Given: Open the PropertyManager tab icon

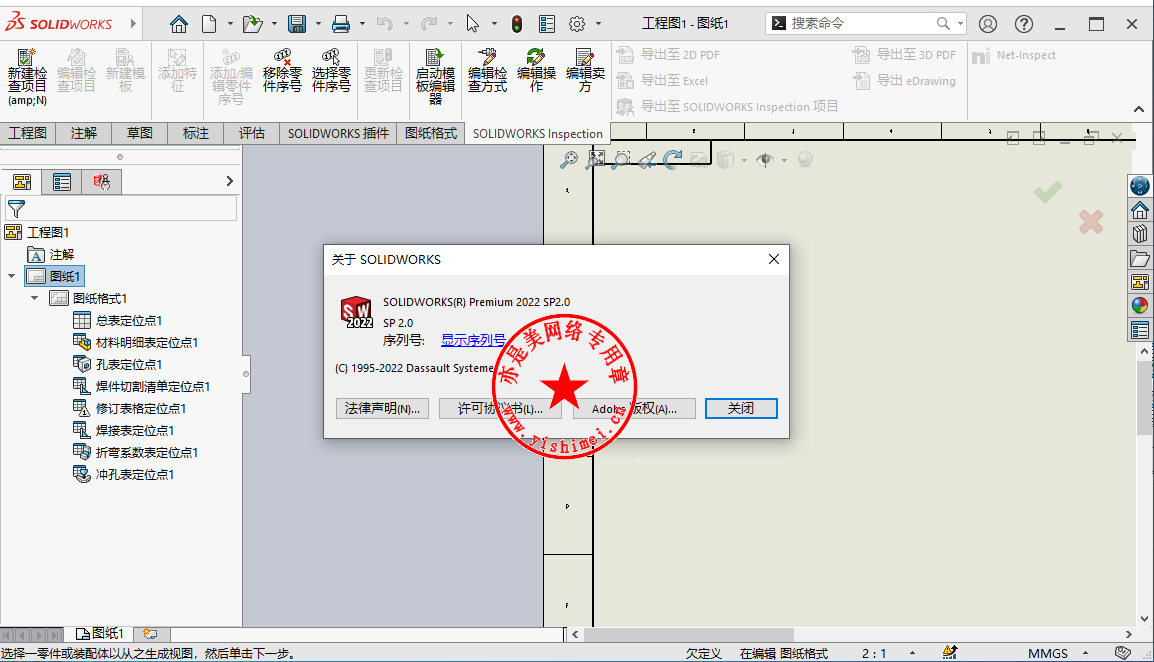Looking at the screenshot, I should click(x=62, y=182).
